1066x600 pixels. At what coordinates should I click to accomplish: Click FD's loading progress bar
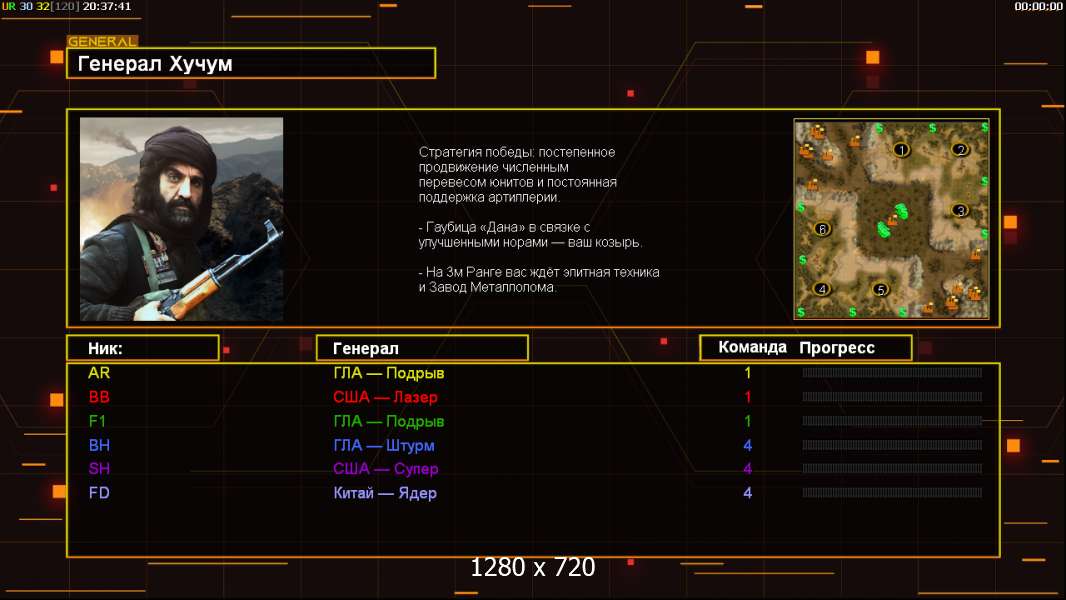(x=892, y=493)
